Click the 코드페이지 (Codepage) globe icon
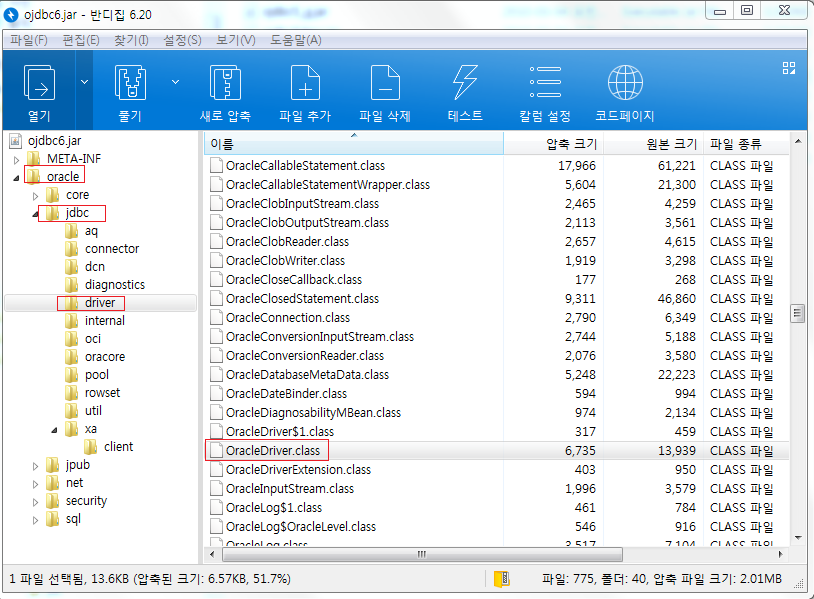The image size is (814, 599). (x=625, y=83)
